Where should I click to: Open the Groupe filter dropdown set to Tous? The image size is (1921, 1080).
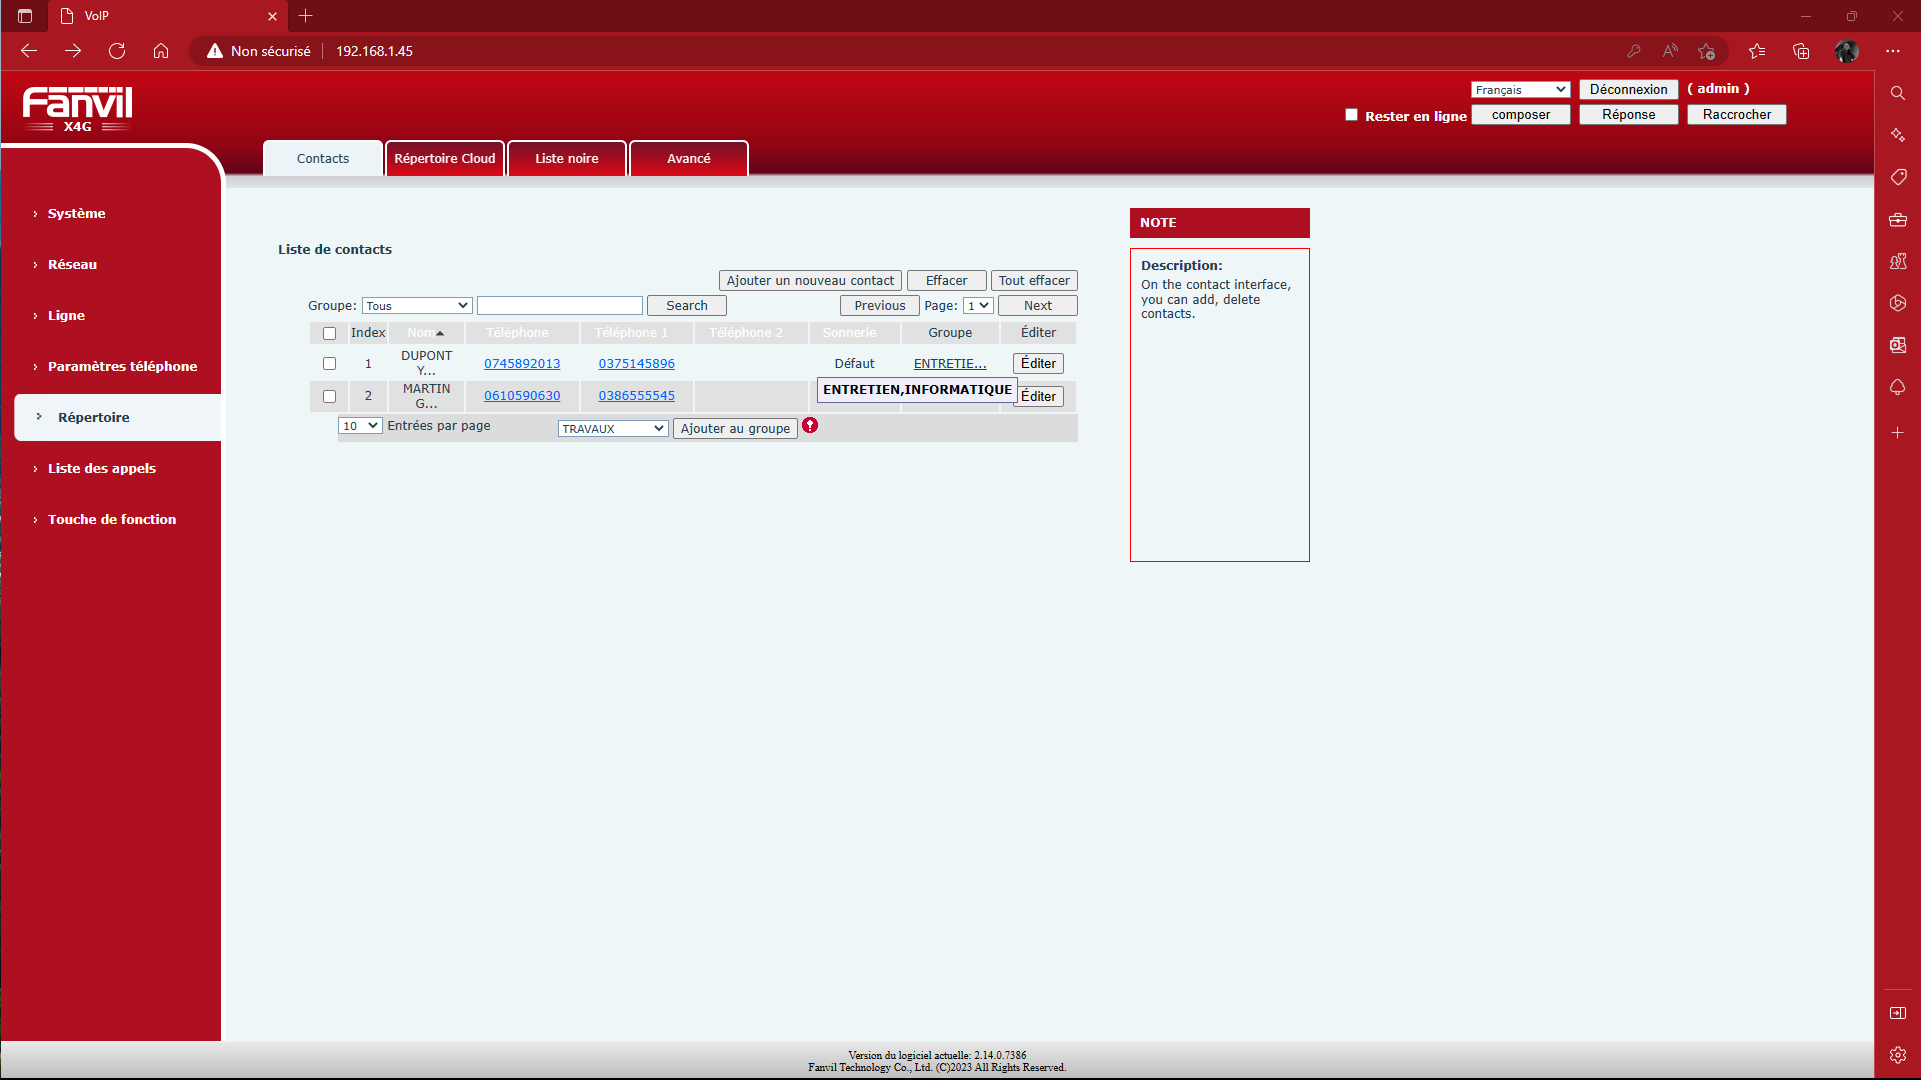pyautogui.click(x=416, y=306)
